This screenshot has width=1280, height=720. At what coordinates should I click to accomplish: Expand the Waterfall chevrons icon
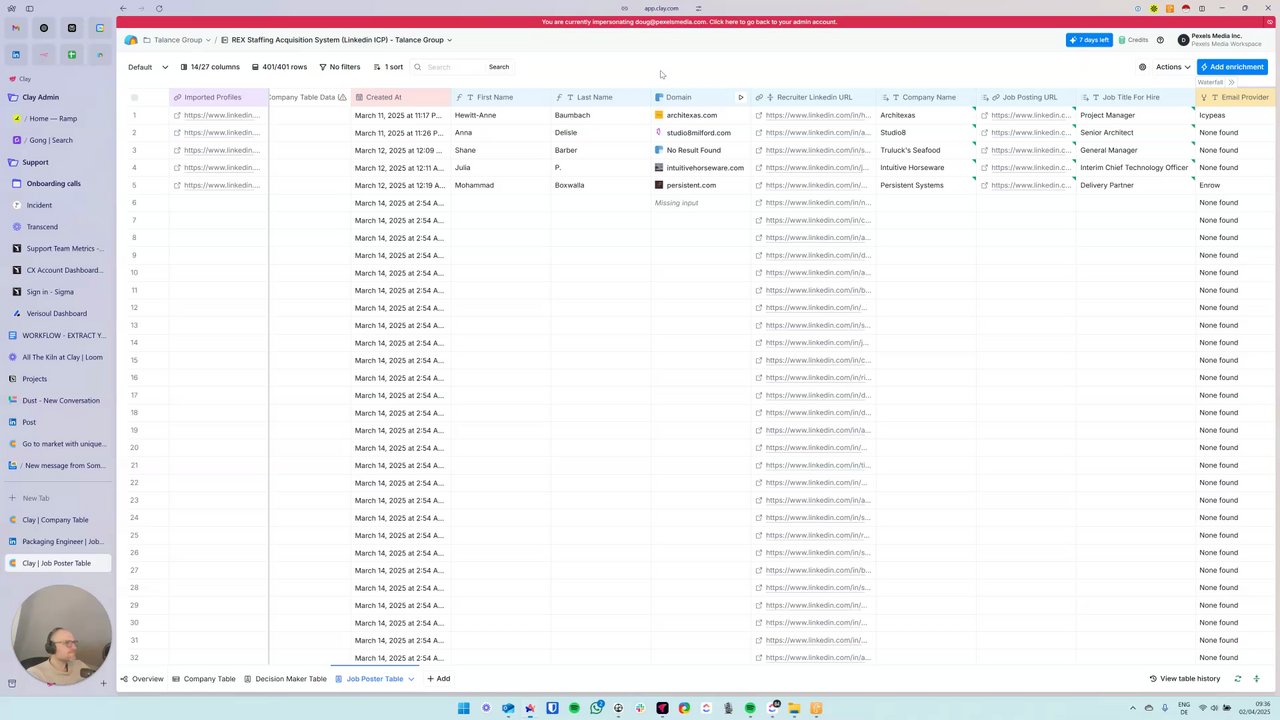click(x=1231, y=82)
